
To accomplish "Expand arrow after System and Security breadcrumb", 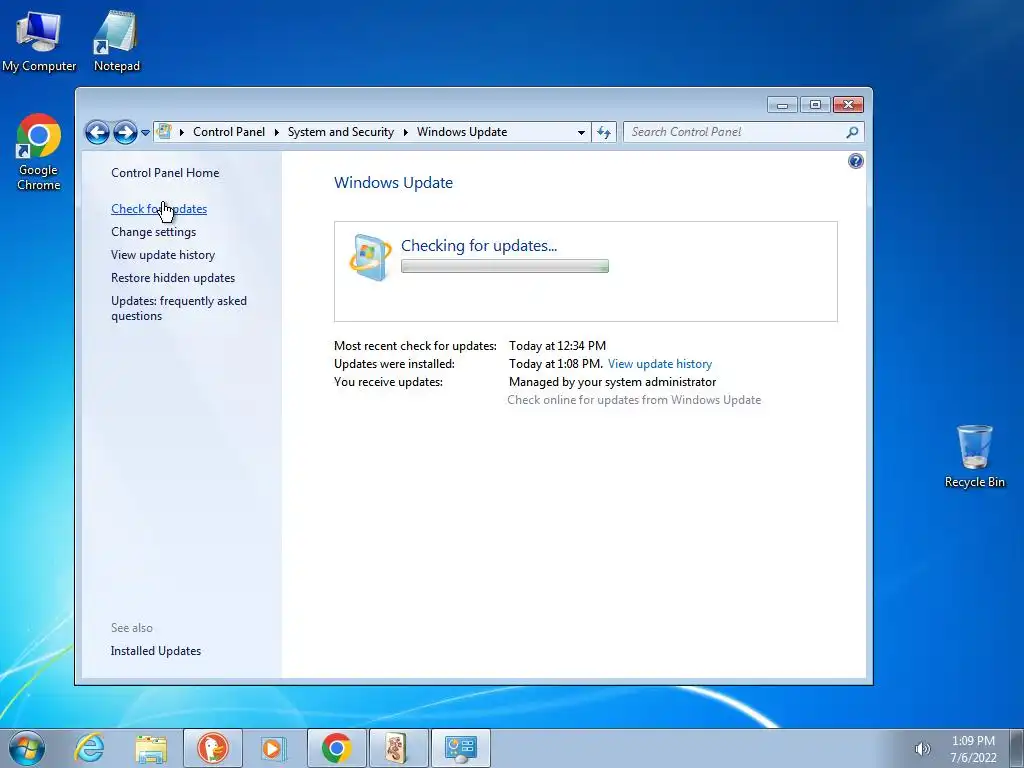I will (406, 132).
